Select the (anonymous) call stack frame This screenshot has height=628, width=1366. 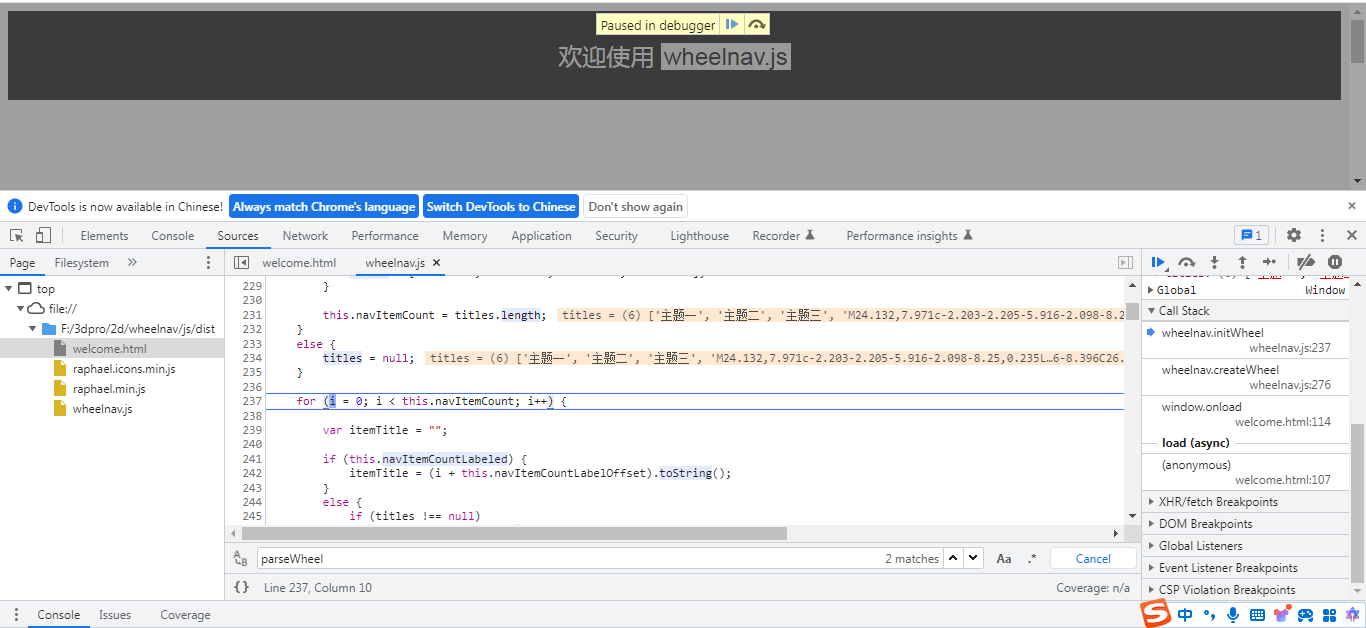(1245, 472)
